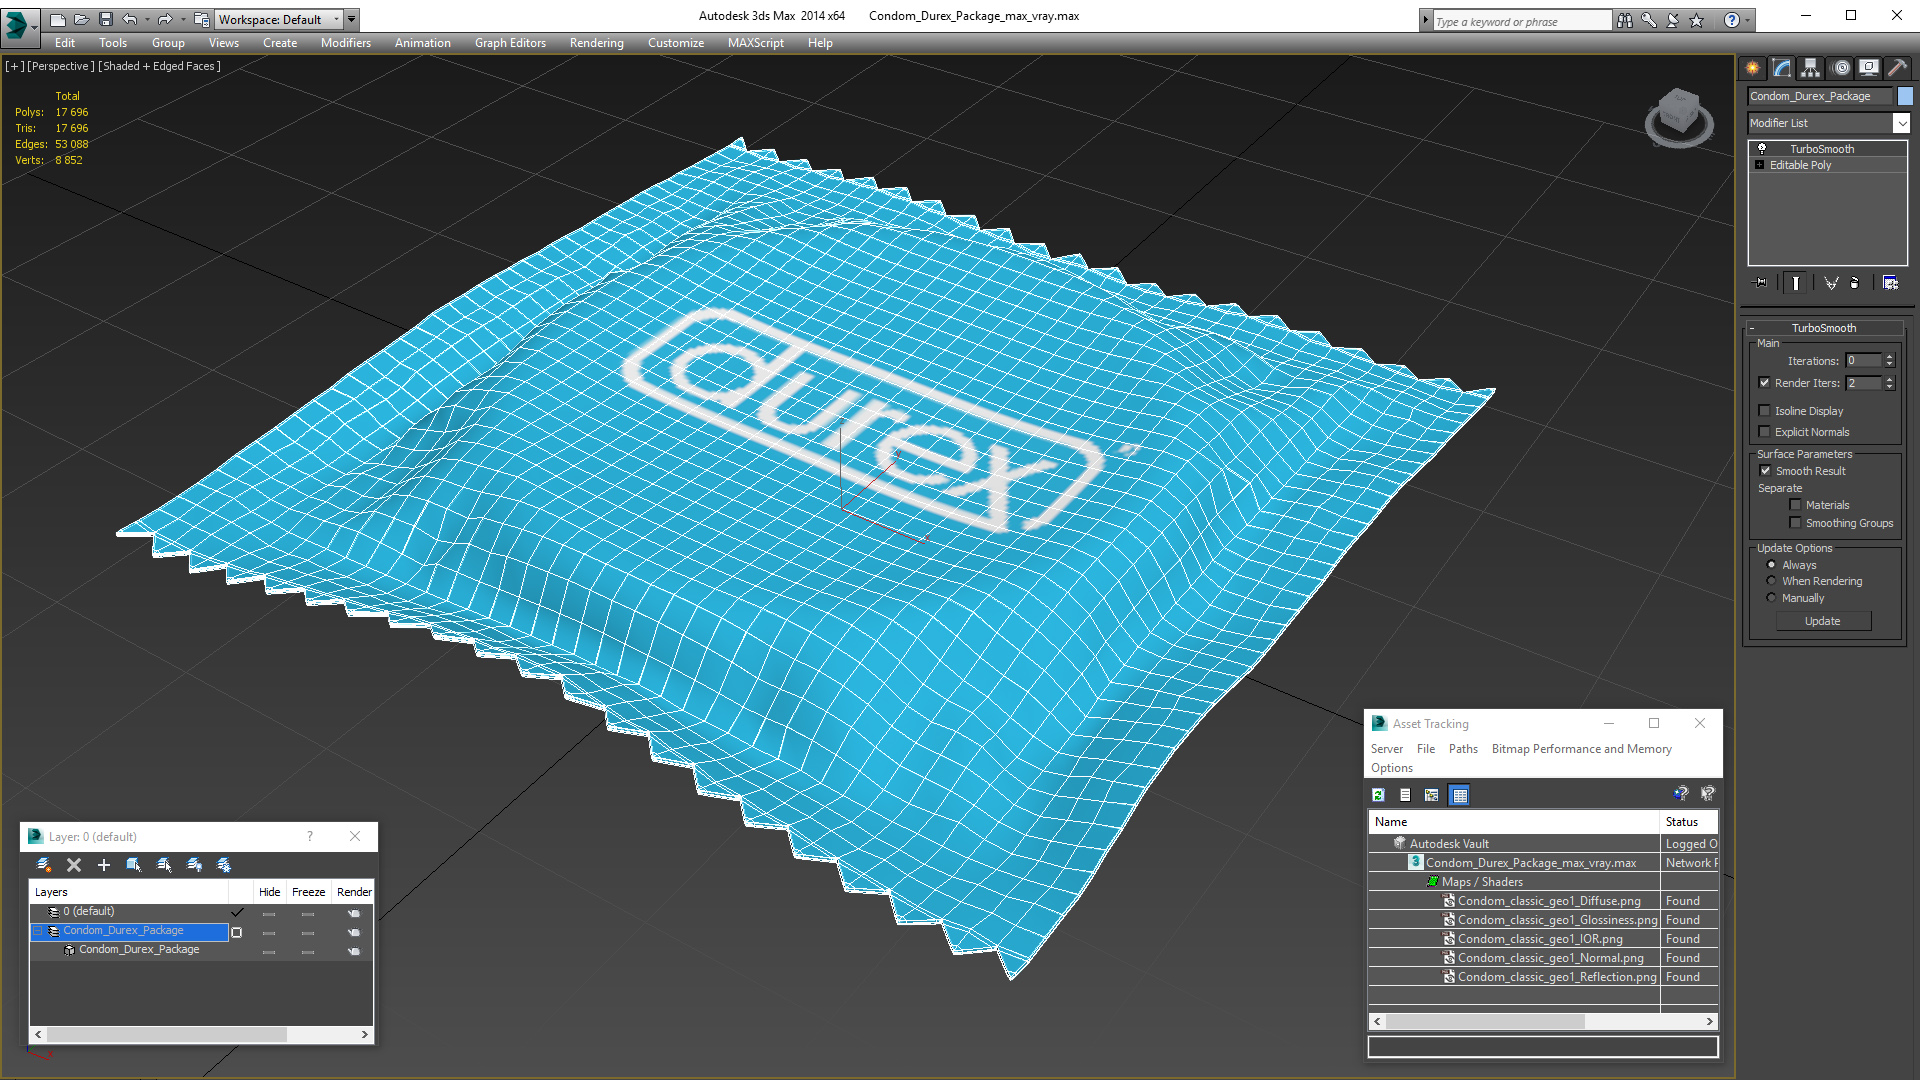Open the Modifier List dropdown
The image size is (1920, 1080).
pyautogui.click(x=1900, y=123)
